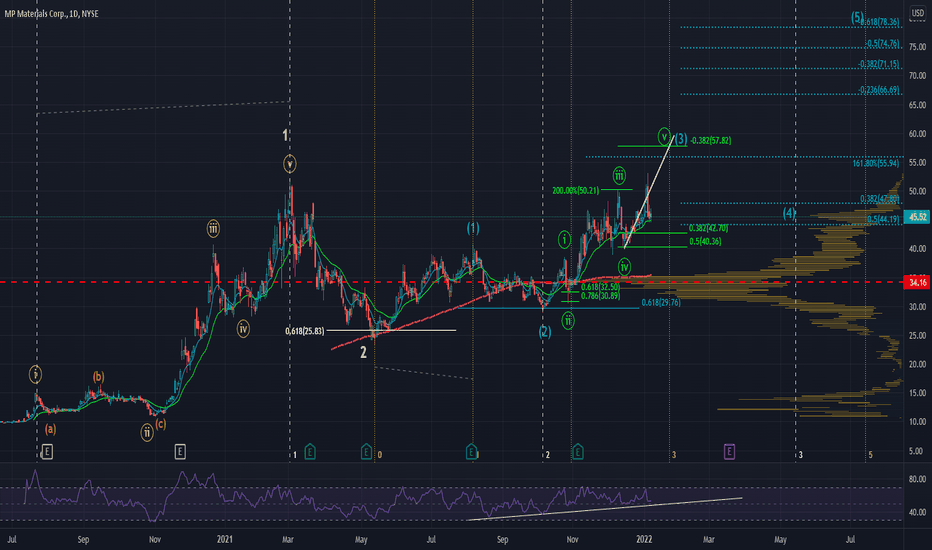The height and width of the screenshot is (550, 932).
Task: Select the white wave 1 label above circled v
Action: tap(285, 135)
